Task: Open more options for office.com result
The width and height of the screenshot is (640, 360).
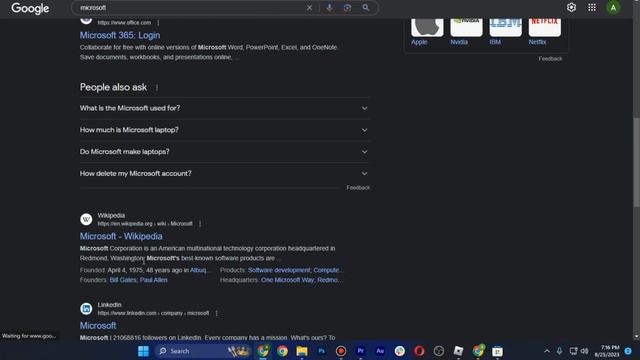Action: click(x=158, y=23)
